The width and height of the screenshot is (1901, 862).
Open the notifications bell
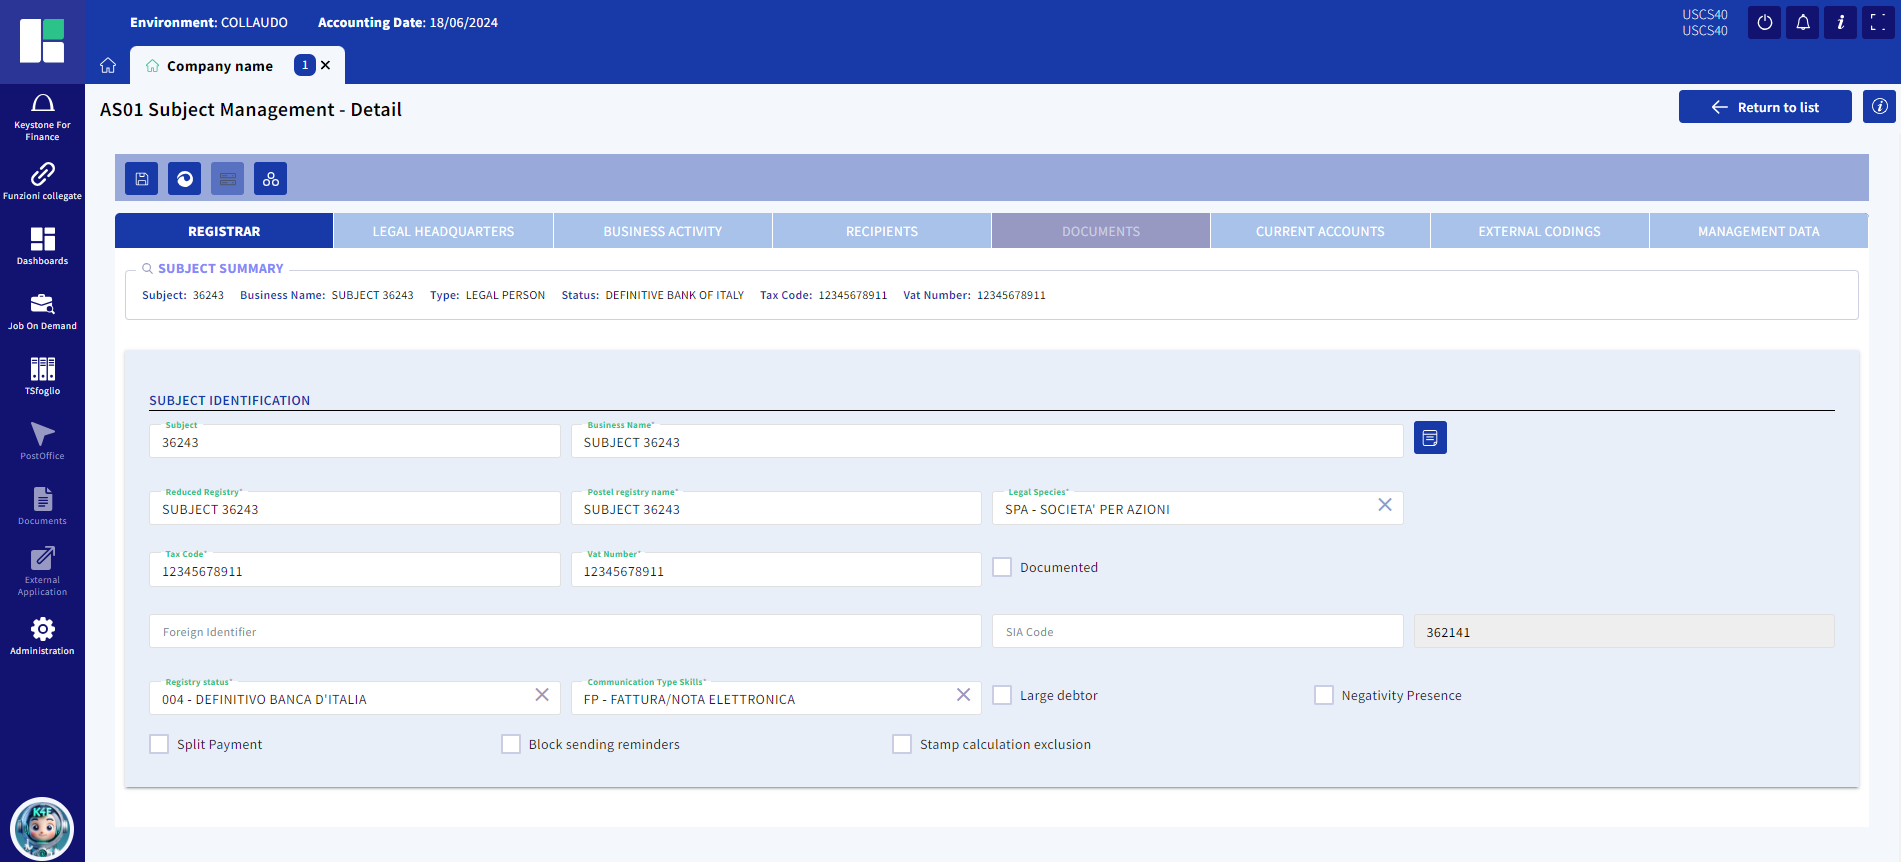(x=1802, y=23)
